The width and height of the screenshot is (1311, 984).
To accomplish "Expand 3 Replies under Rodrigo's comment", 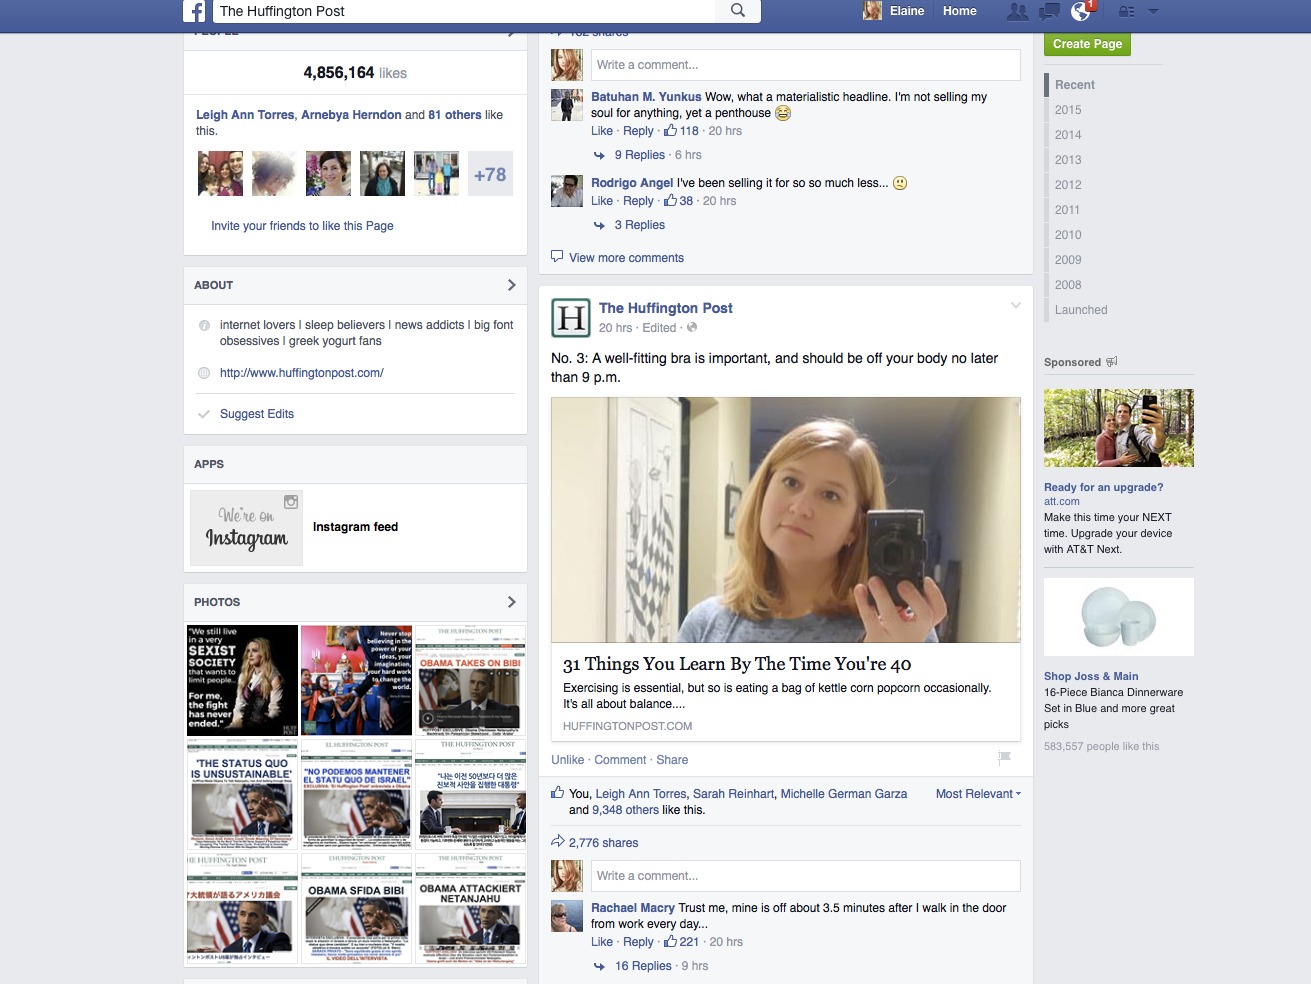I will click(x=640, y=225).
